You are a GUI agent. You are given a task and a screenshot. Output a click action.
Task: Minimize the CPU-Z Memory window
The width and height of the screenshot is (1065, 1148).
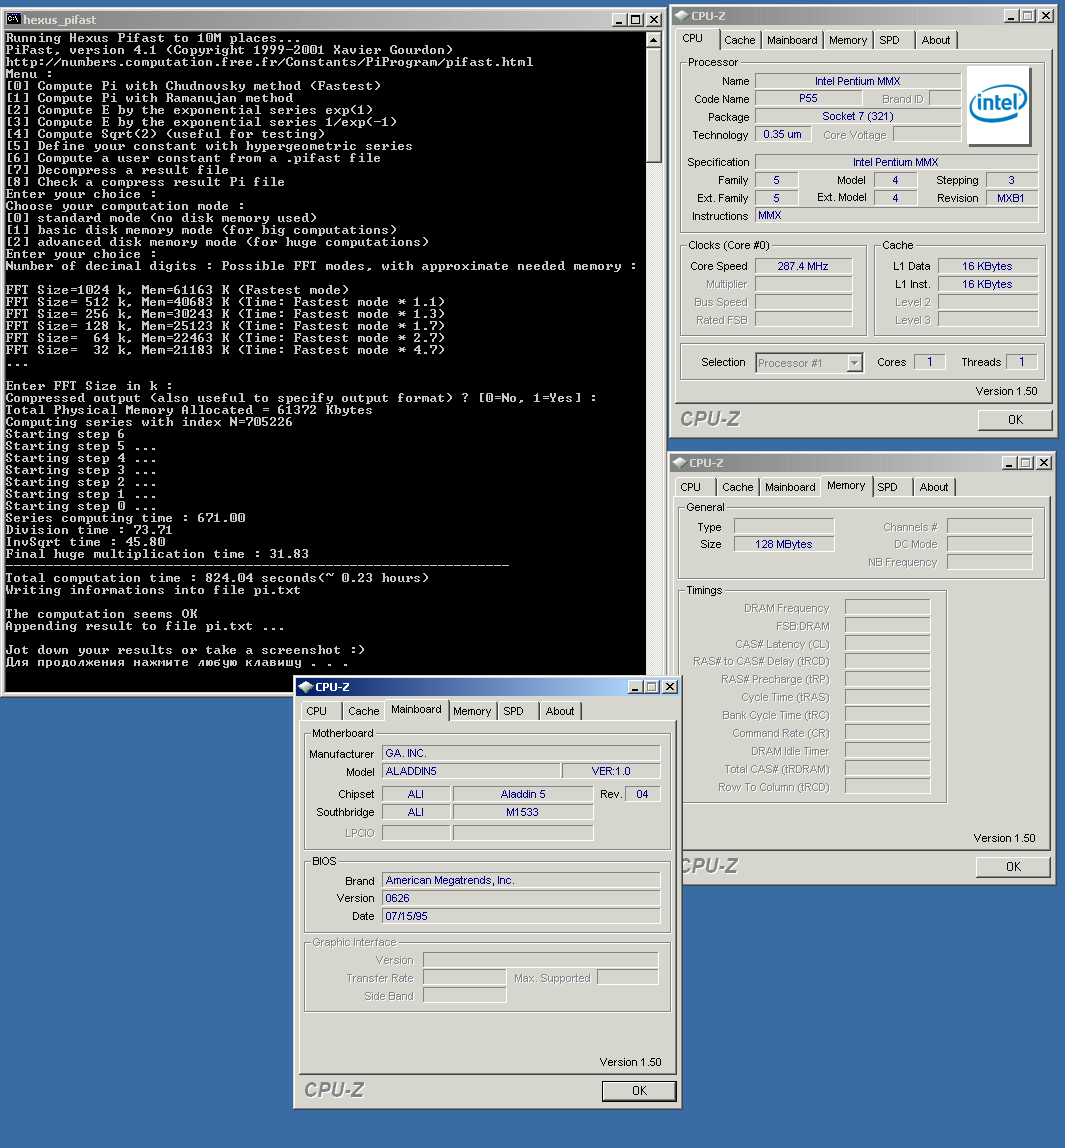click(1009, 463)
